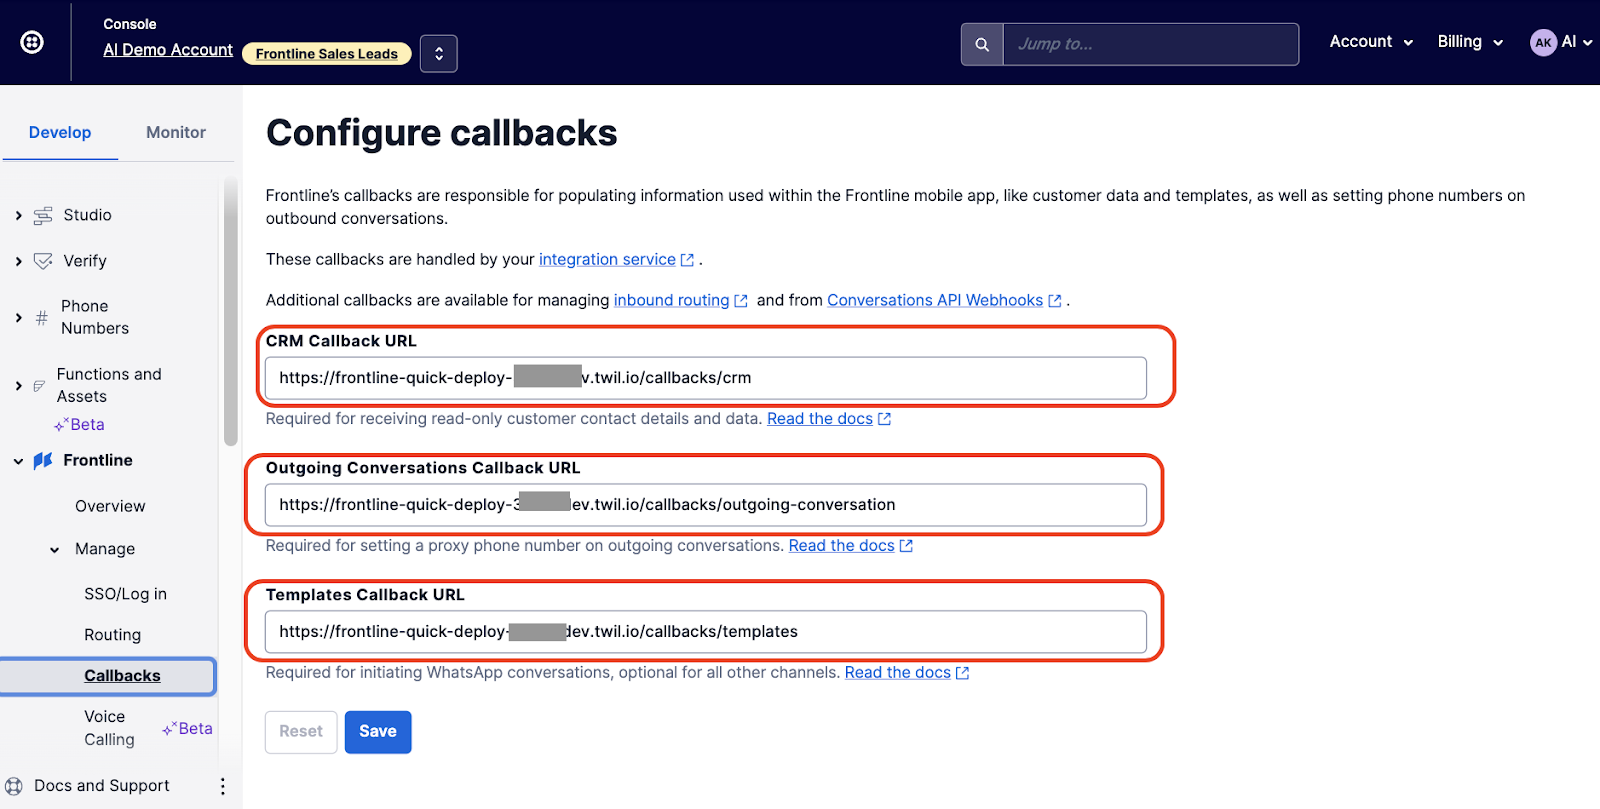Open Read the docs under Outgoing Conversations

(841, 545)
